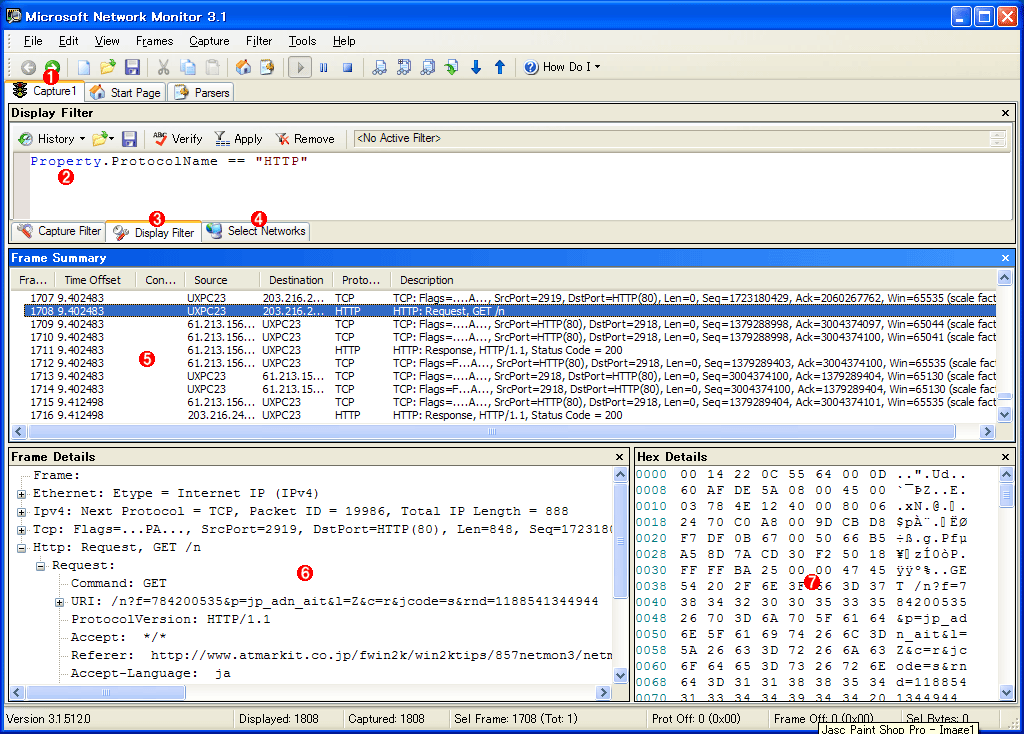
Task: Remove the display filter
Action: coord(305,139)
